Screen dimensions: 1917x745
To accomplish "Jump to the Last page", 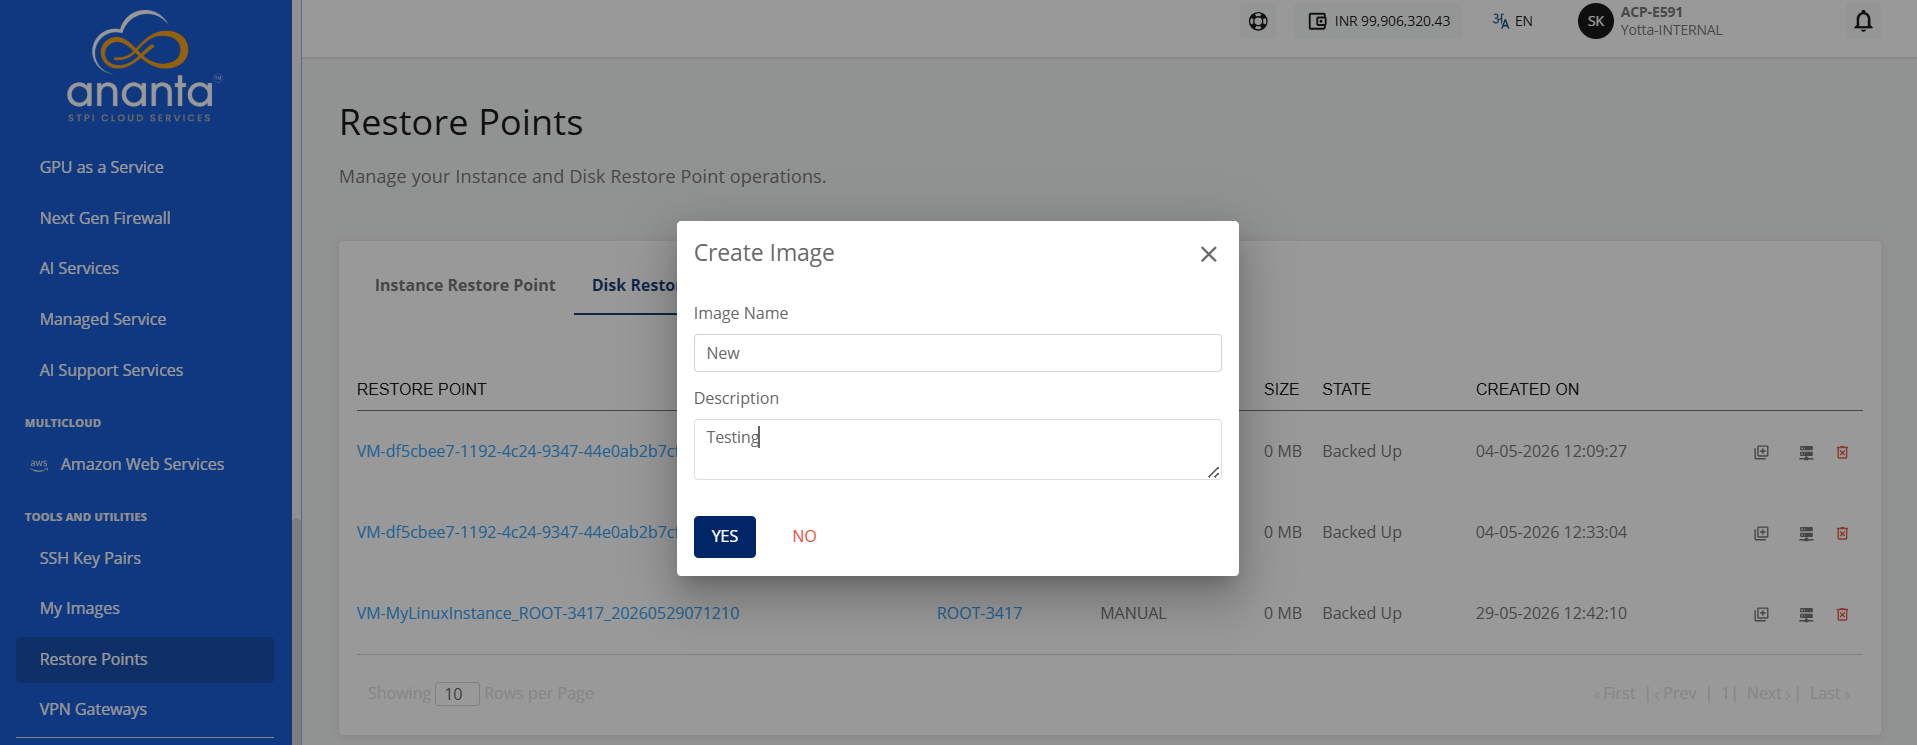I will click(1830, 694).
